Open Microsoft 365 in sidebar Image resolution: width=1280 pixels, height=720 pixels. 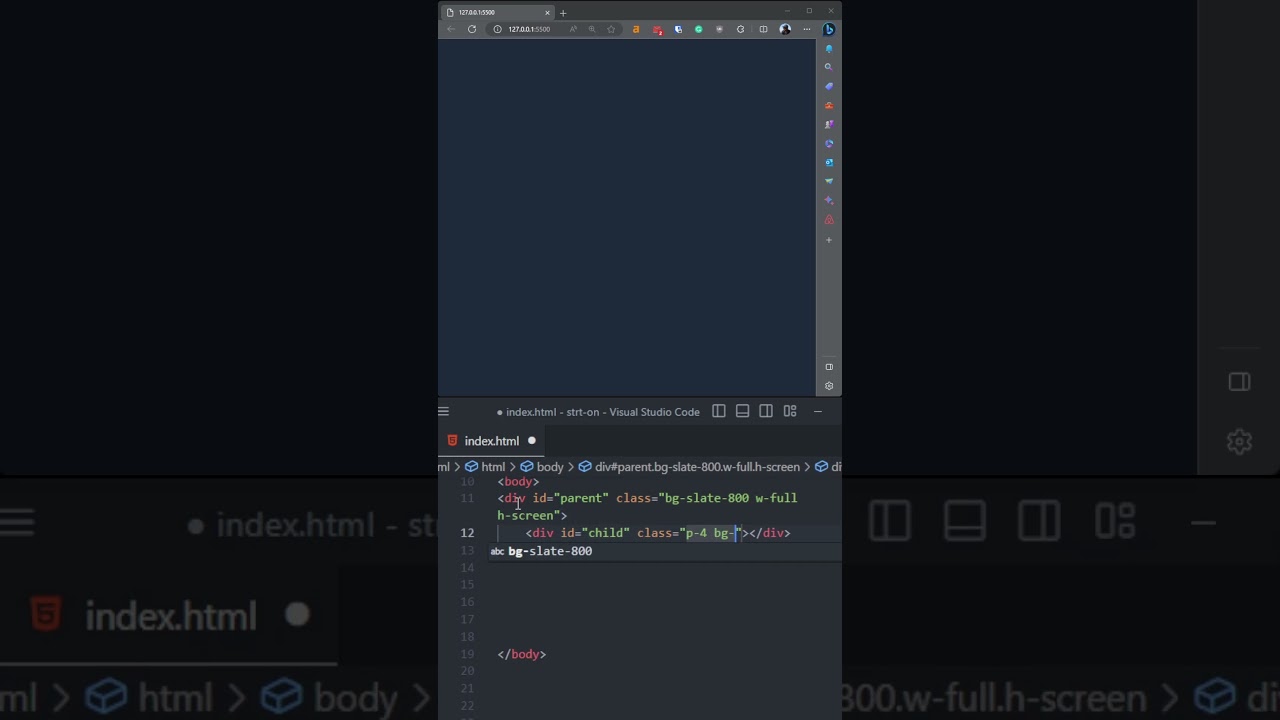point(828,143)
